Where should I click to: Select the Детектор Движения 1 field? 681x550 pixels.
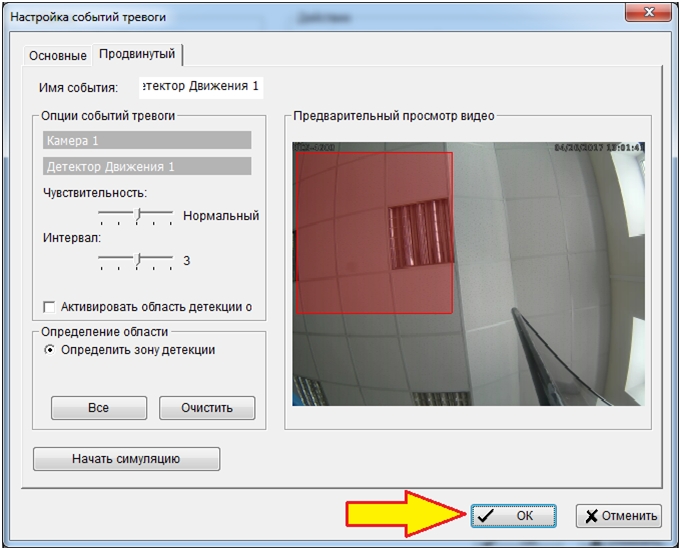147,166
